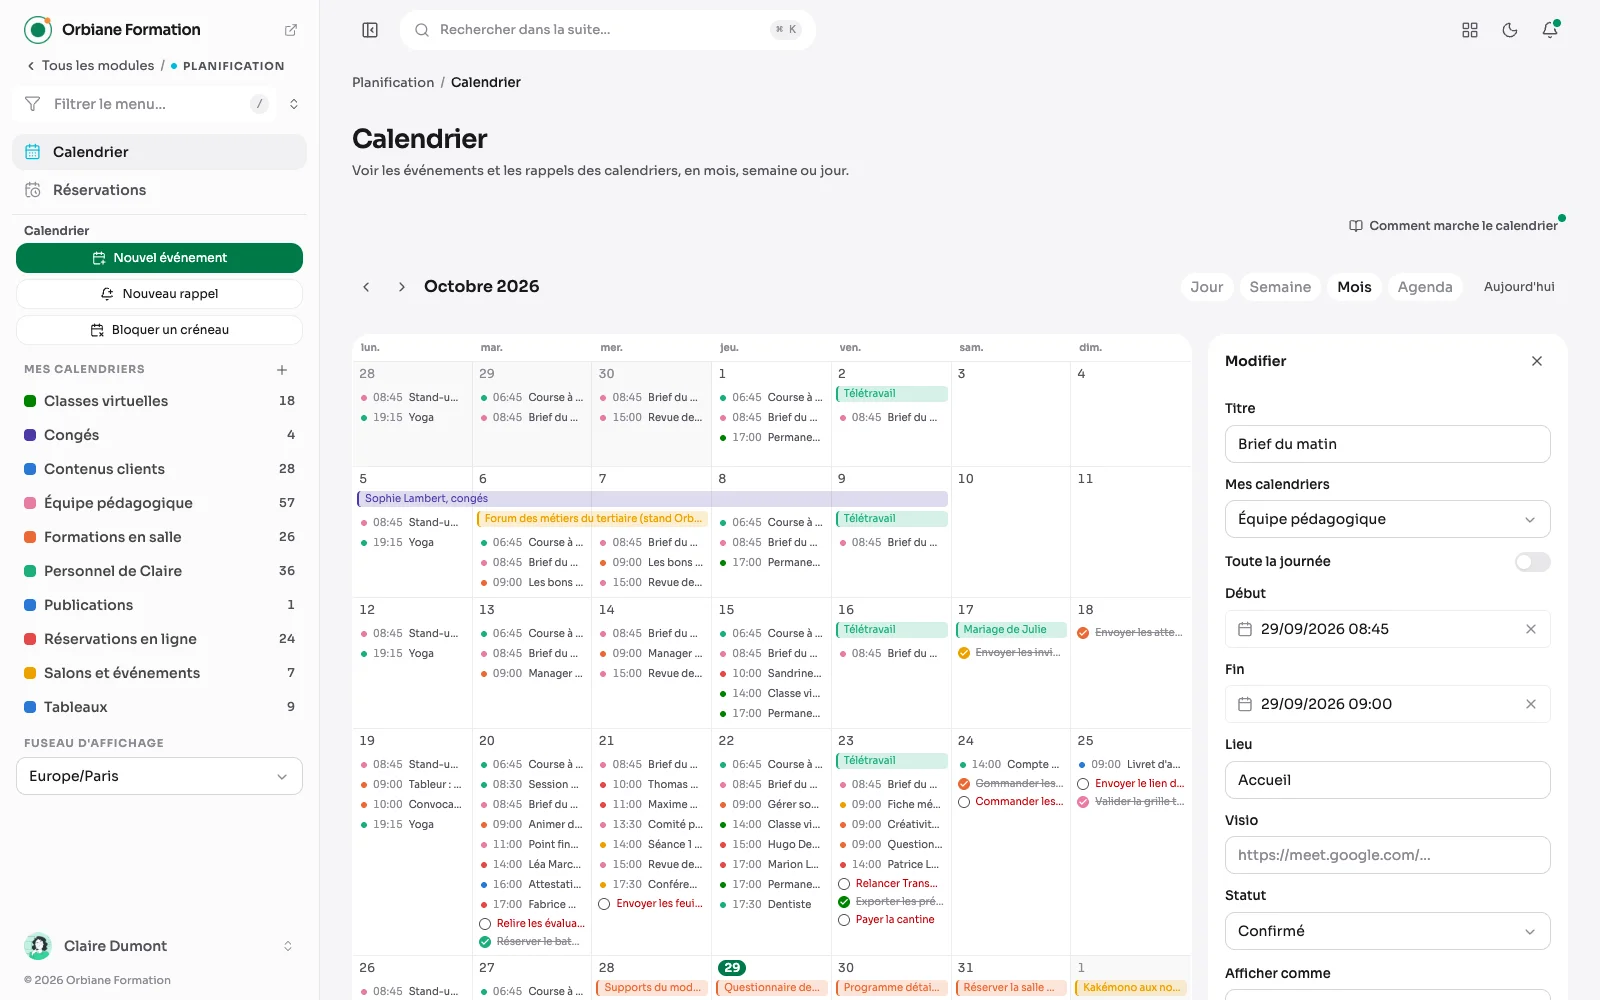The height and width of the screenshot is (1000, 1600).
Task: Add a calendar with the plus icon
Action: click(282, 370)
